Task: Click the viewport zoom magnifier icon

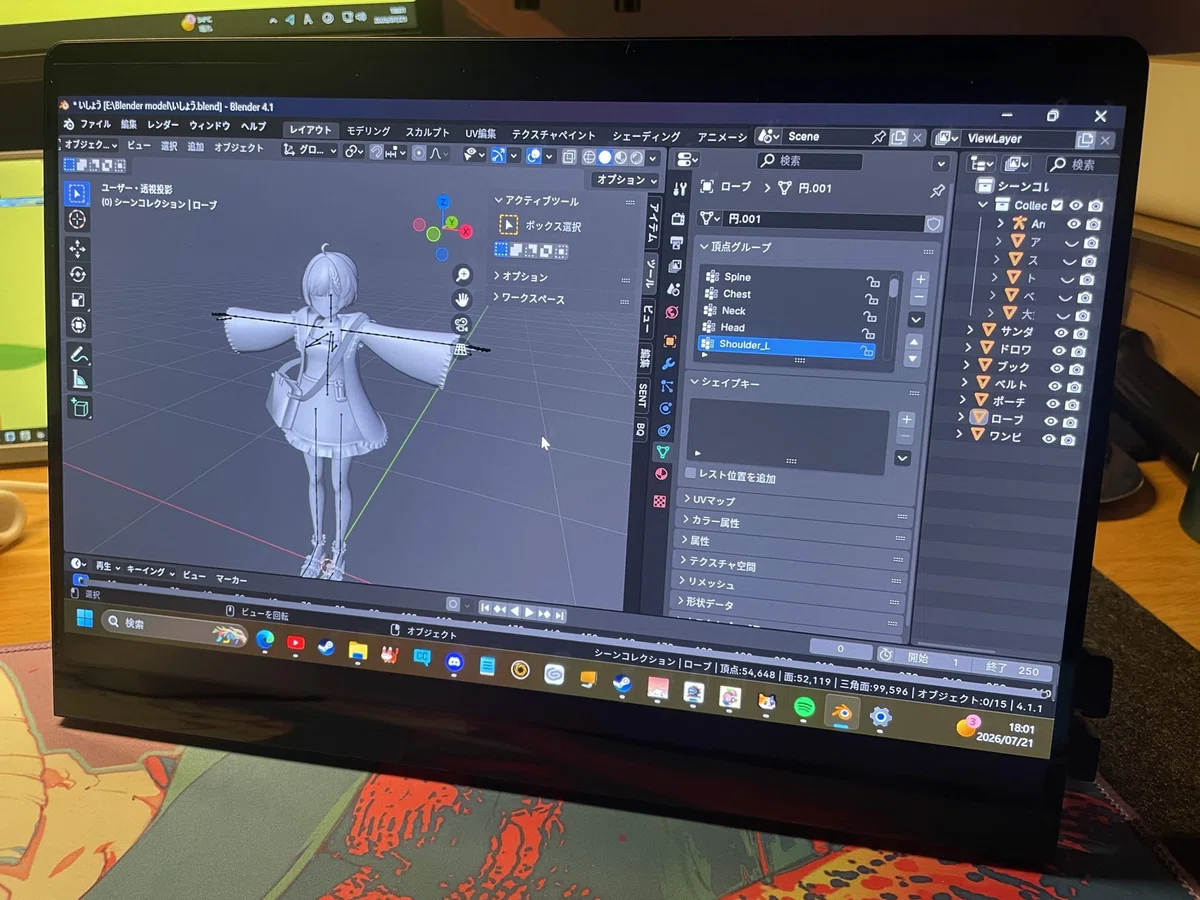Action: [x=463, y=274]
